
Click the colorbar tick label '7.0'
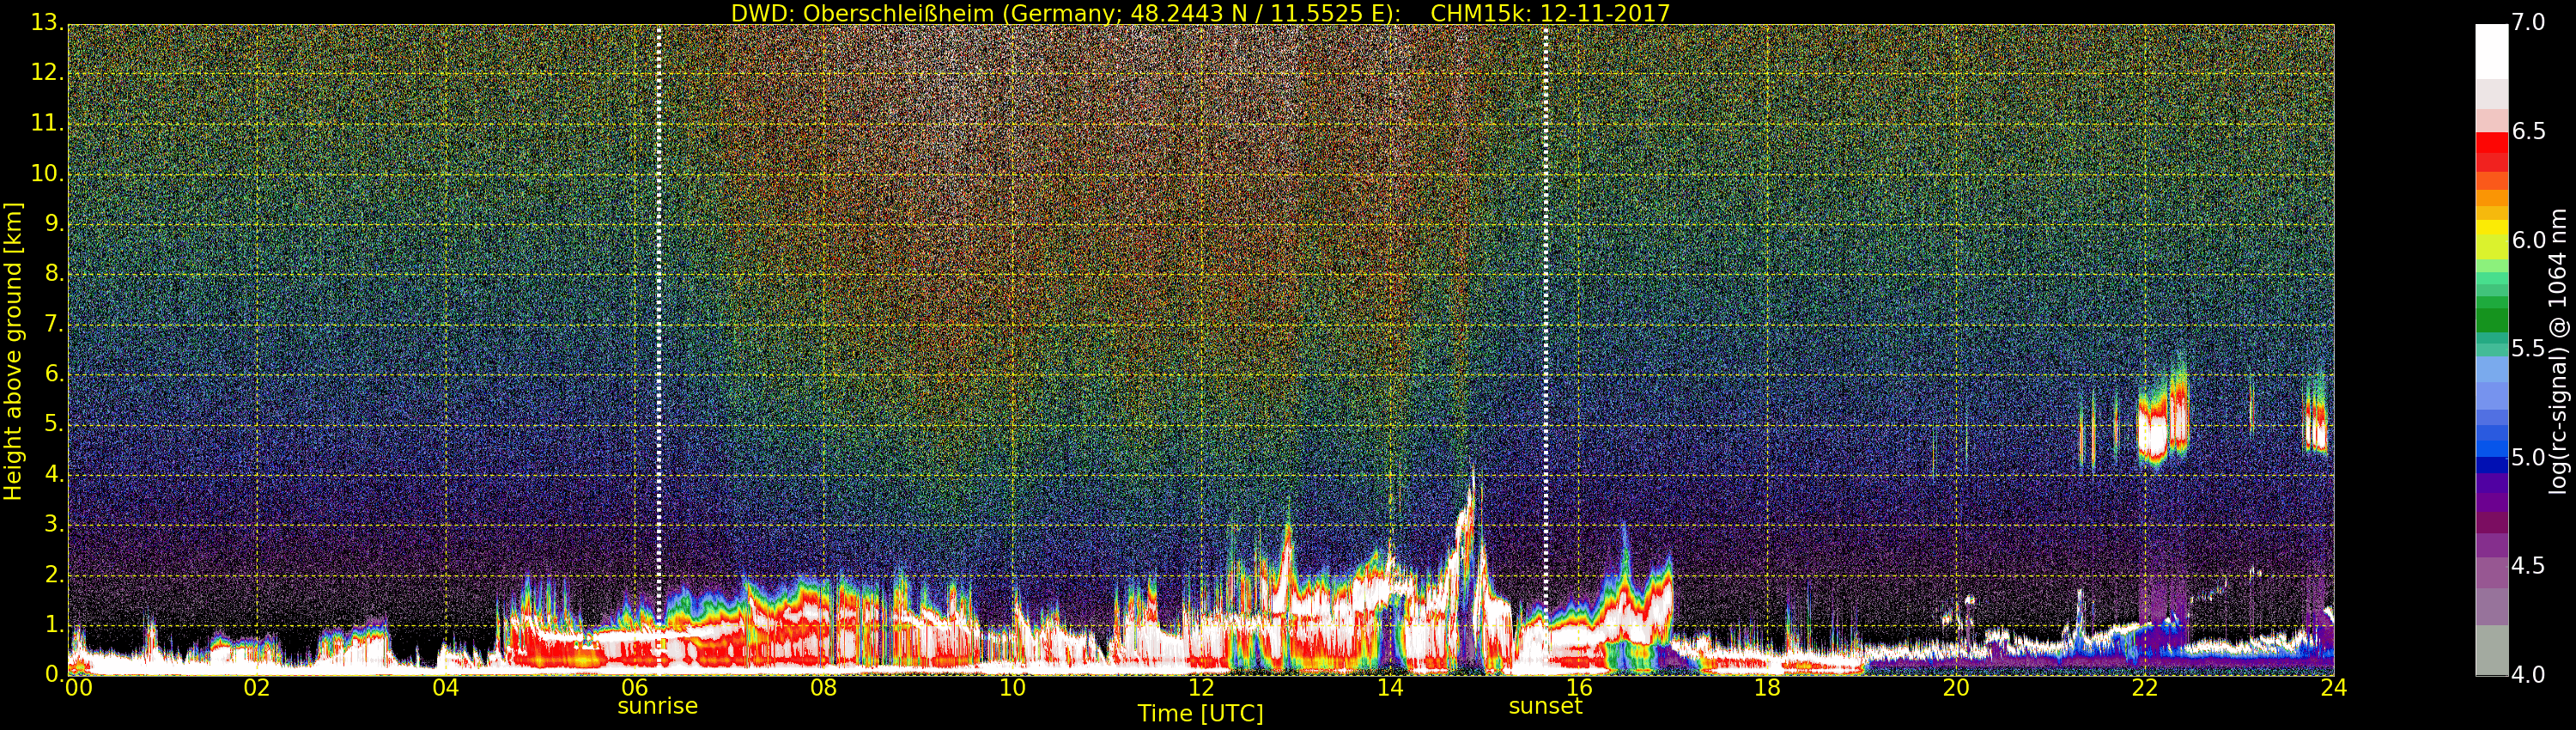2530,23
